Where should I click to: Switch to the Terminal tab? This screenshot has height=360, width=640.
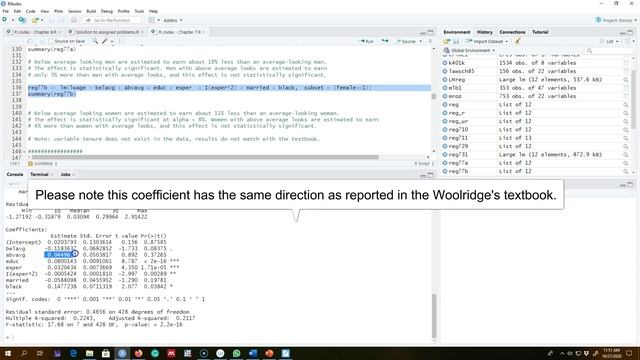pyautogui.click(x=39, y=174)
